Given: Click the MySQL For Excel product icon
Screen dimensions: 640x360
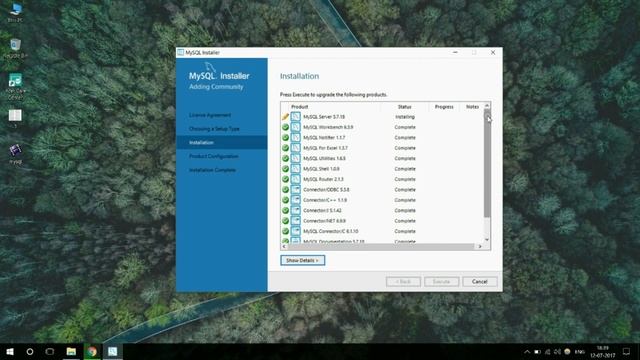Looking at the screenshot, I should 296,148.
